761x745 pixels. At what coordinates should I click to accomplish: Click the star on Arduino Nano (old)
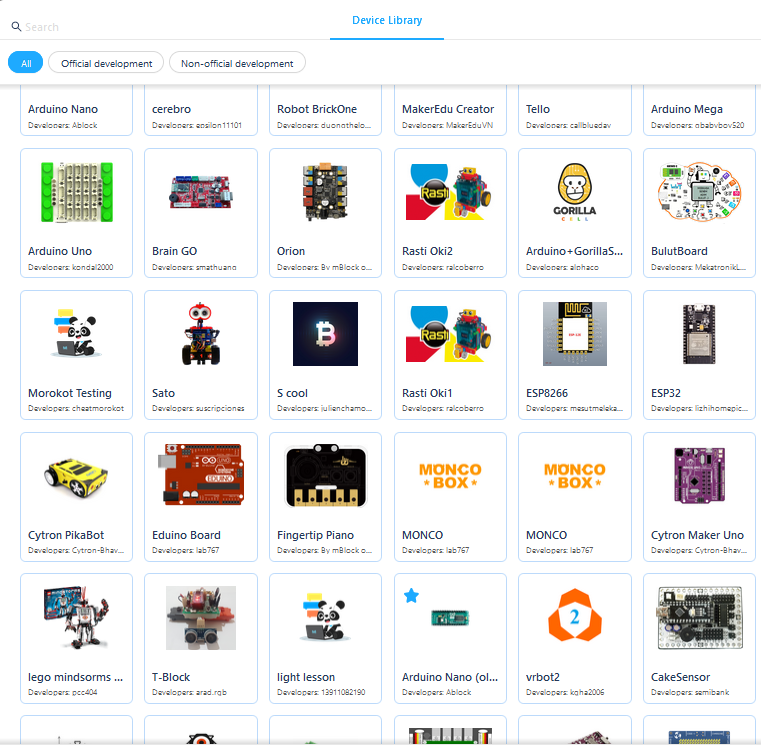pyautogui.click(x=411, y=596)
